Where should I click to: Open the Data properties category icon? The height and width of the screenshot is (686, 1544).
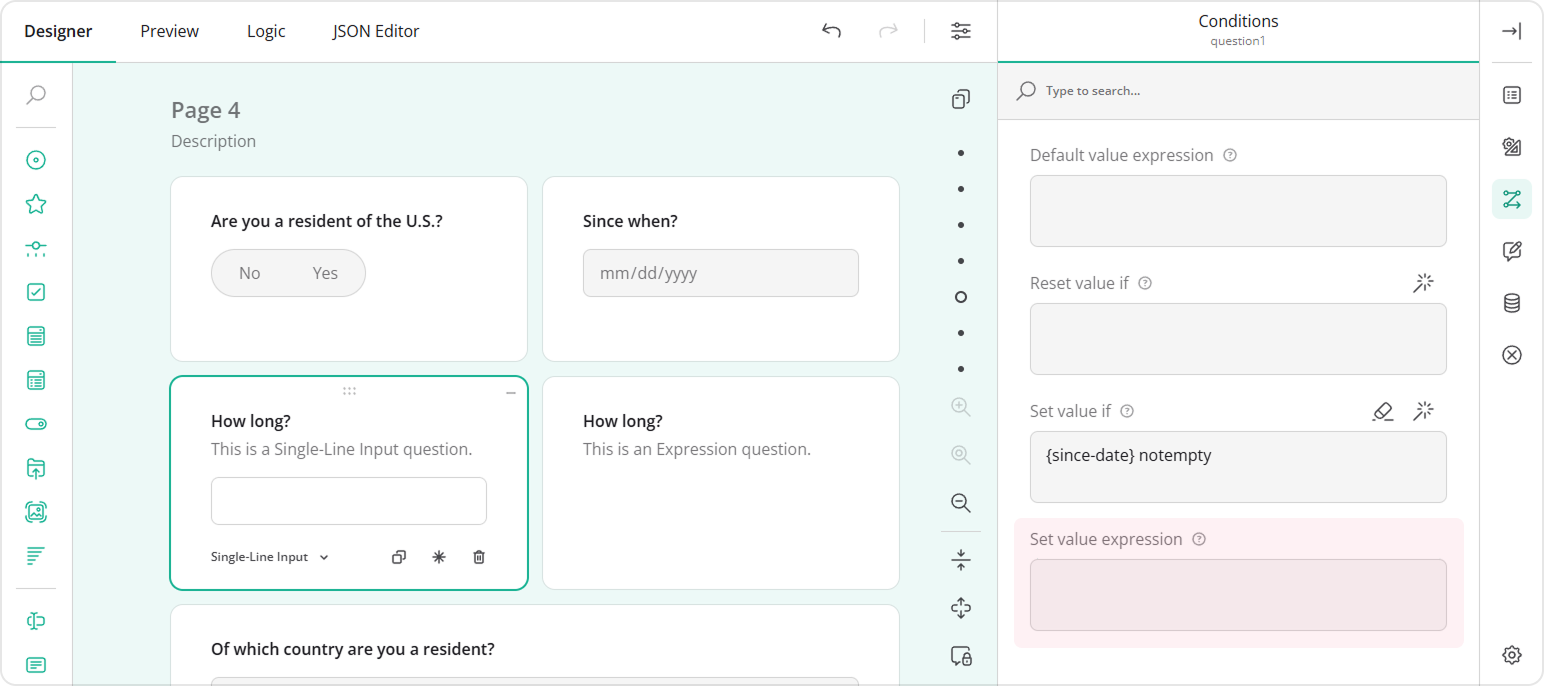tap(1512, 303)
